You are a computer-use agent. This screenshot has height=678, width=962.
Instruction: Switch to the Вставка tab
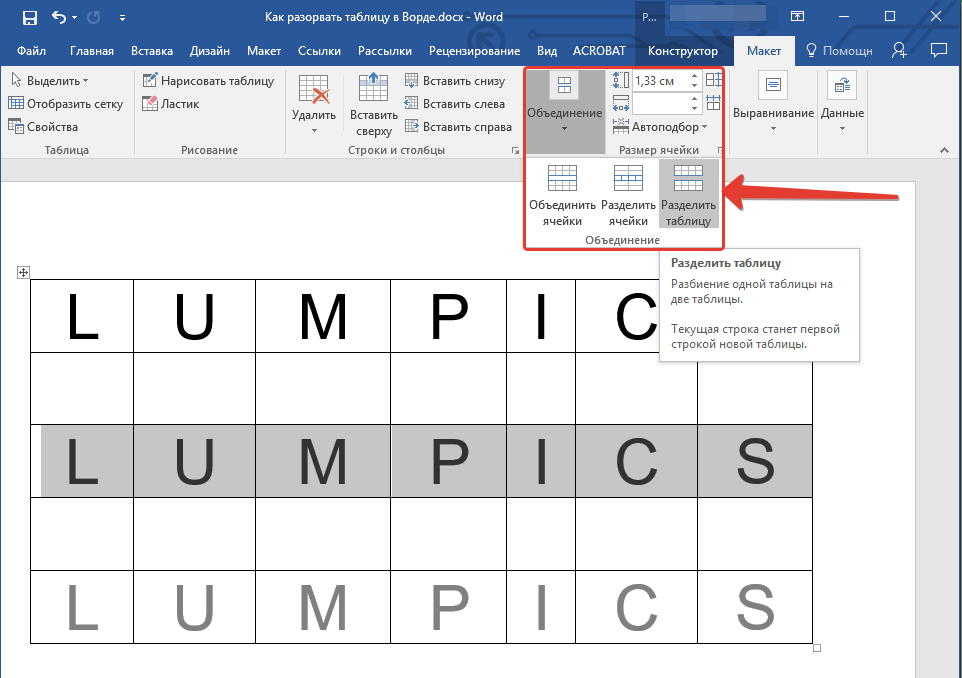[152, 51]
